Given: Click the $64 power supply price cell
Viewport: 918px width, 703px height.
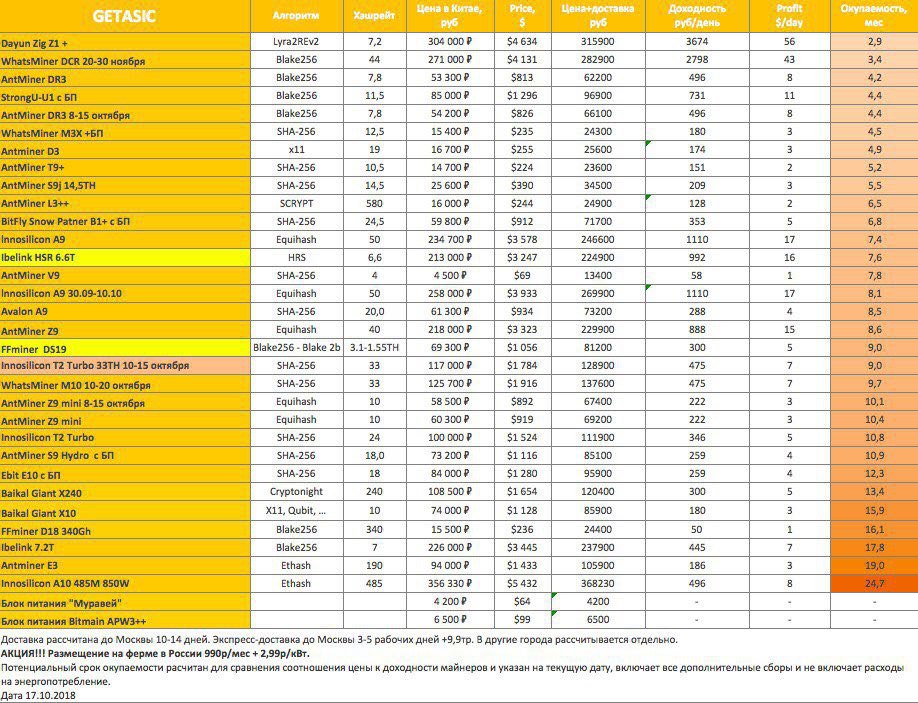Looking at the screenshot, I should [522, 602].
